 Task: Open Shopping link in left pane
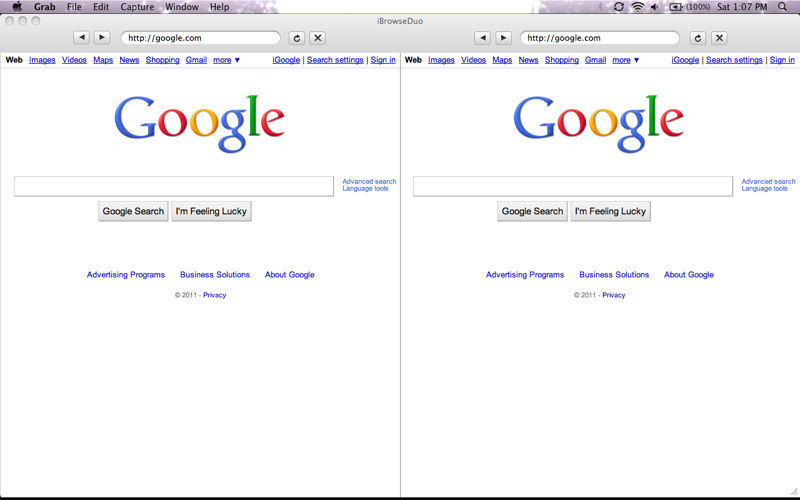162,60
